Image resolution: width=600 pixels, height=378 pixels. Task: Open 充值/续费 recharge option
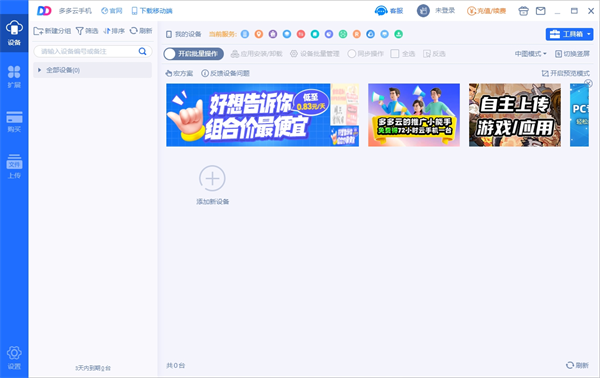coord(486,11)
